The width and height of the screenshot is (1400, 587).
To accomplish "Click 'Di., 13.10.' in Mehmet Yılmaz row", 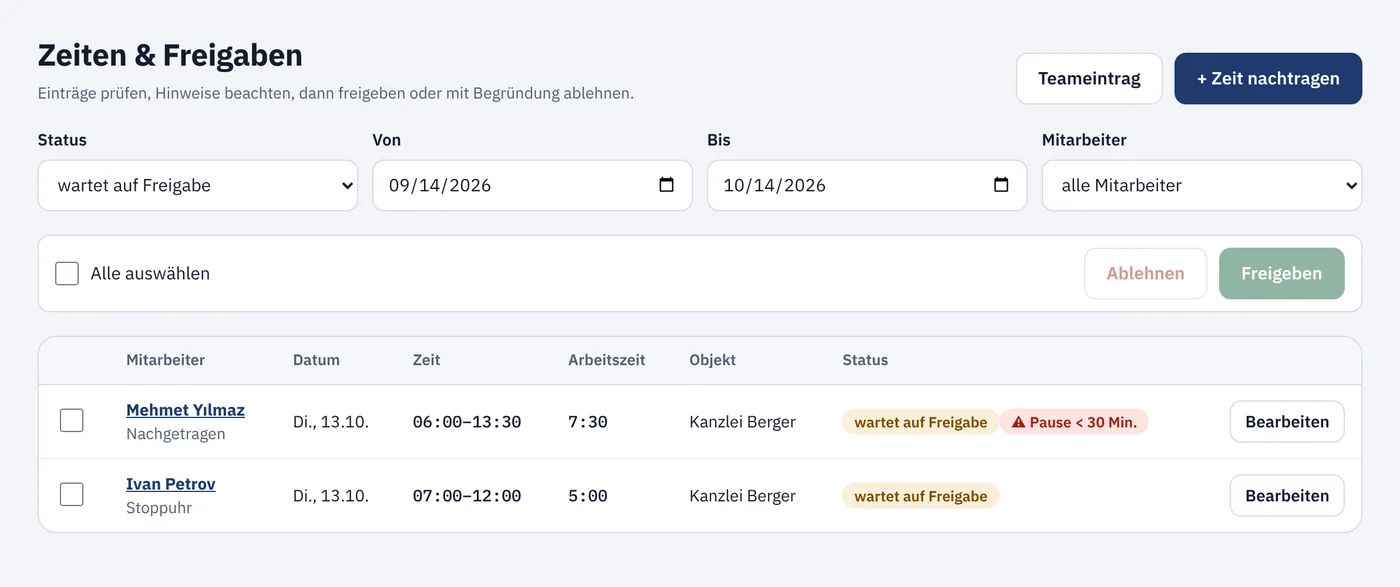I will coord(331,422).
